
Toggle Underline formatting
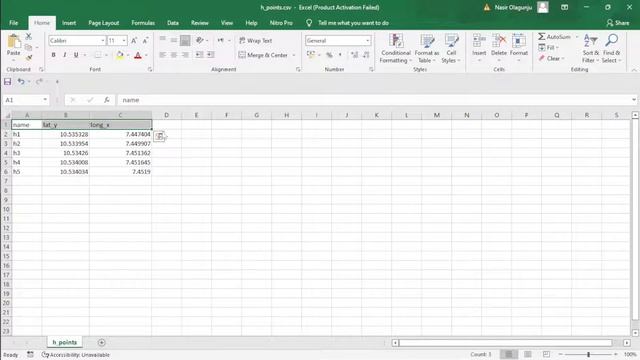pos(76,55)
